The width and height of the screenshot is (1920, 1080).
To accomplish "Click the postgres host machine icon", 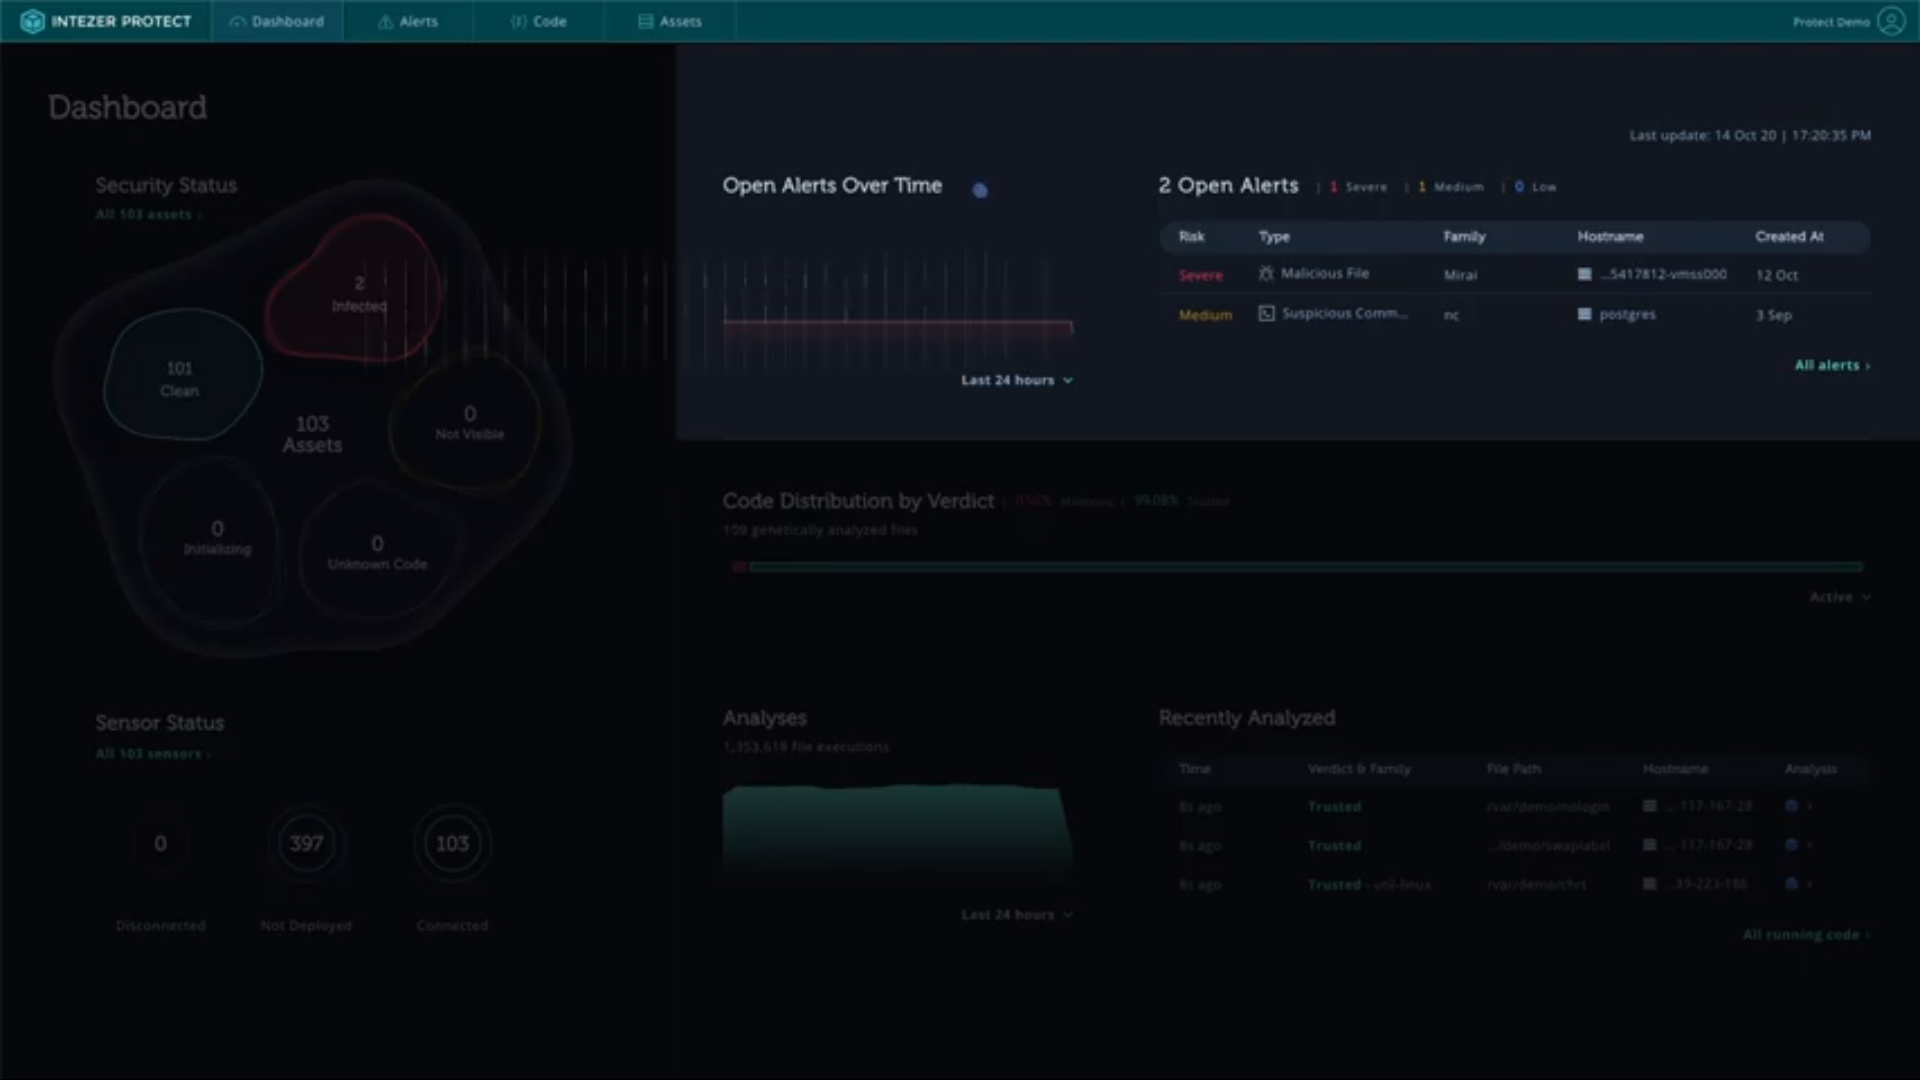I will click(x=1584, y=314).
